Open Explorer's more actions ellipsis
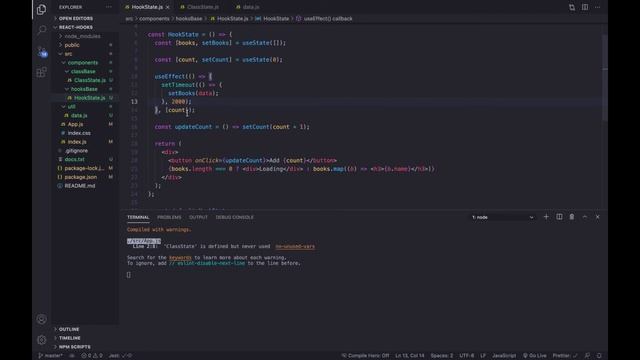Image resolution: width=640 pixels, height=360 pixels. click(x=109, y=7)
